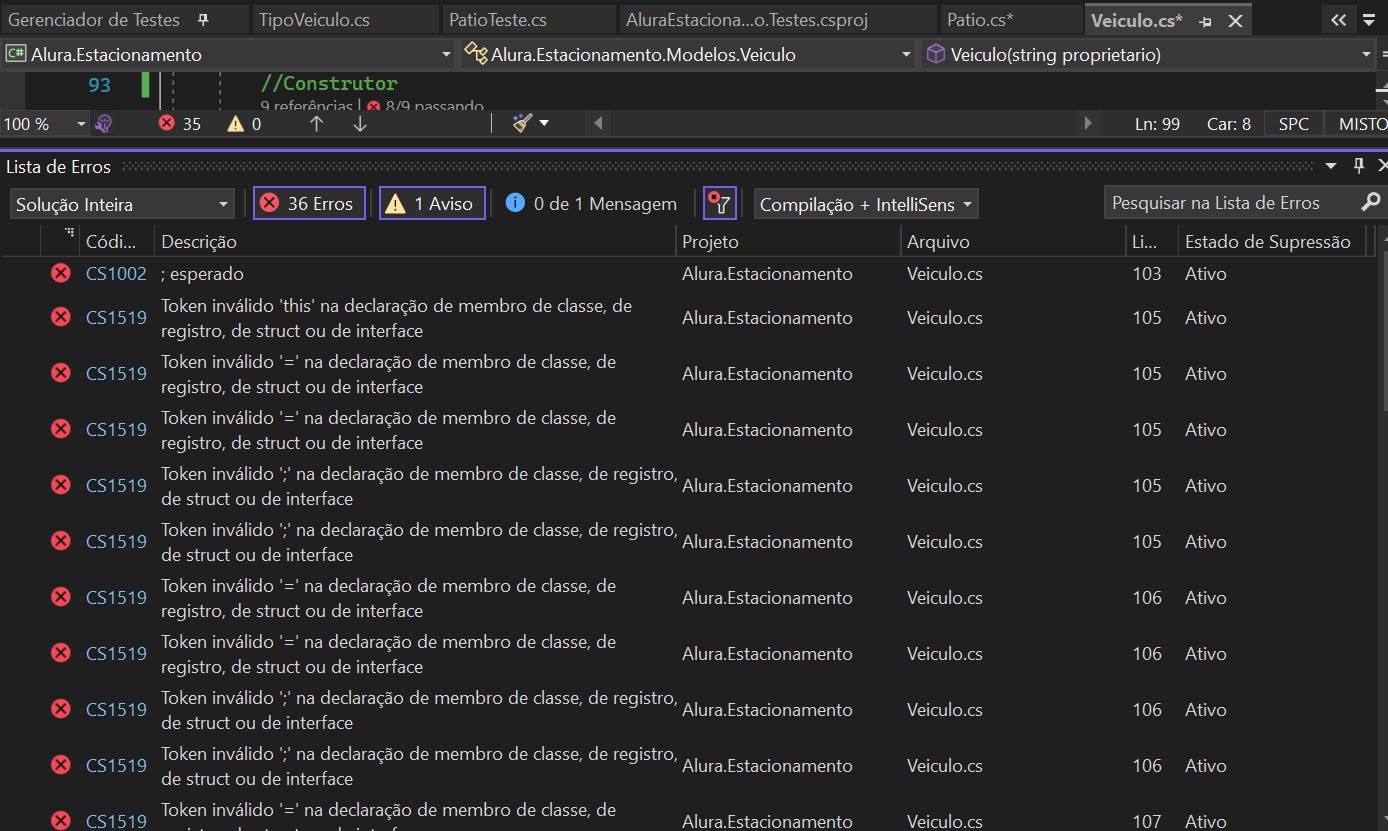Open the code cleanup options arrow
The width and height of the screenshot is (1388, 831).
(544, 123)
